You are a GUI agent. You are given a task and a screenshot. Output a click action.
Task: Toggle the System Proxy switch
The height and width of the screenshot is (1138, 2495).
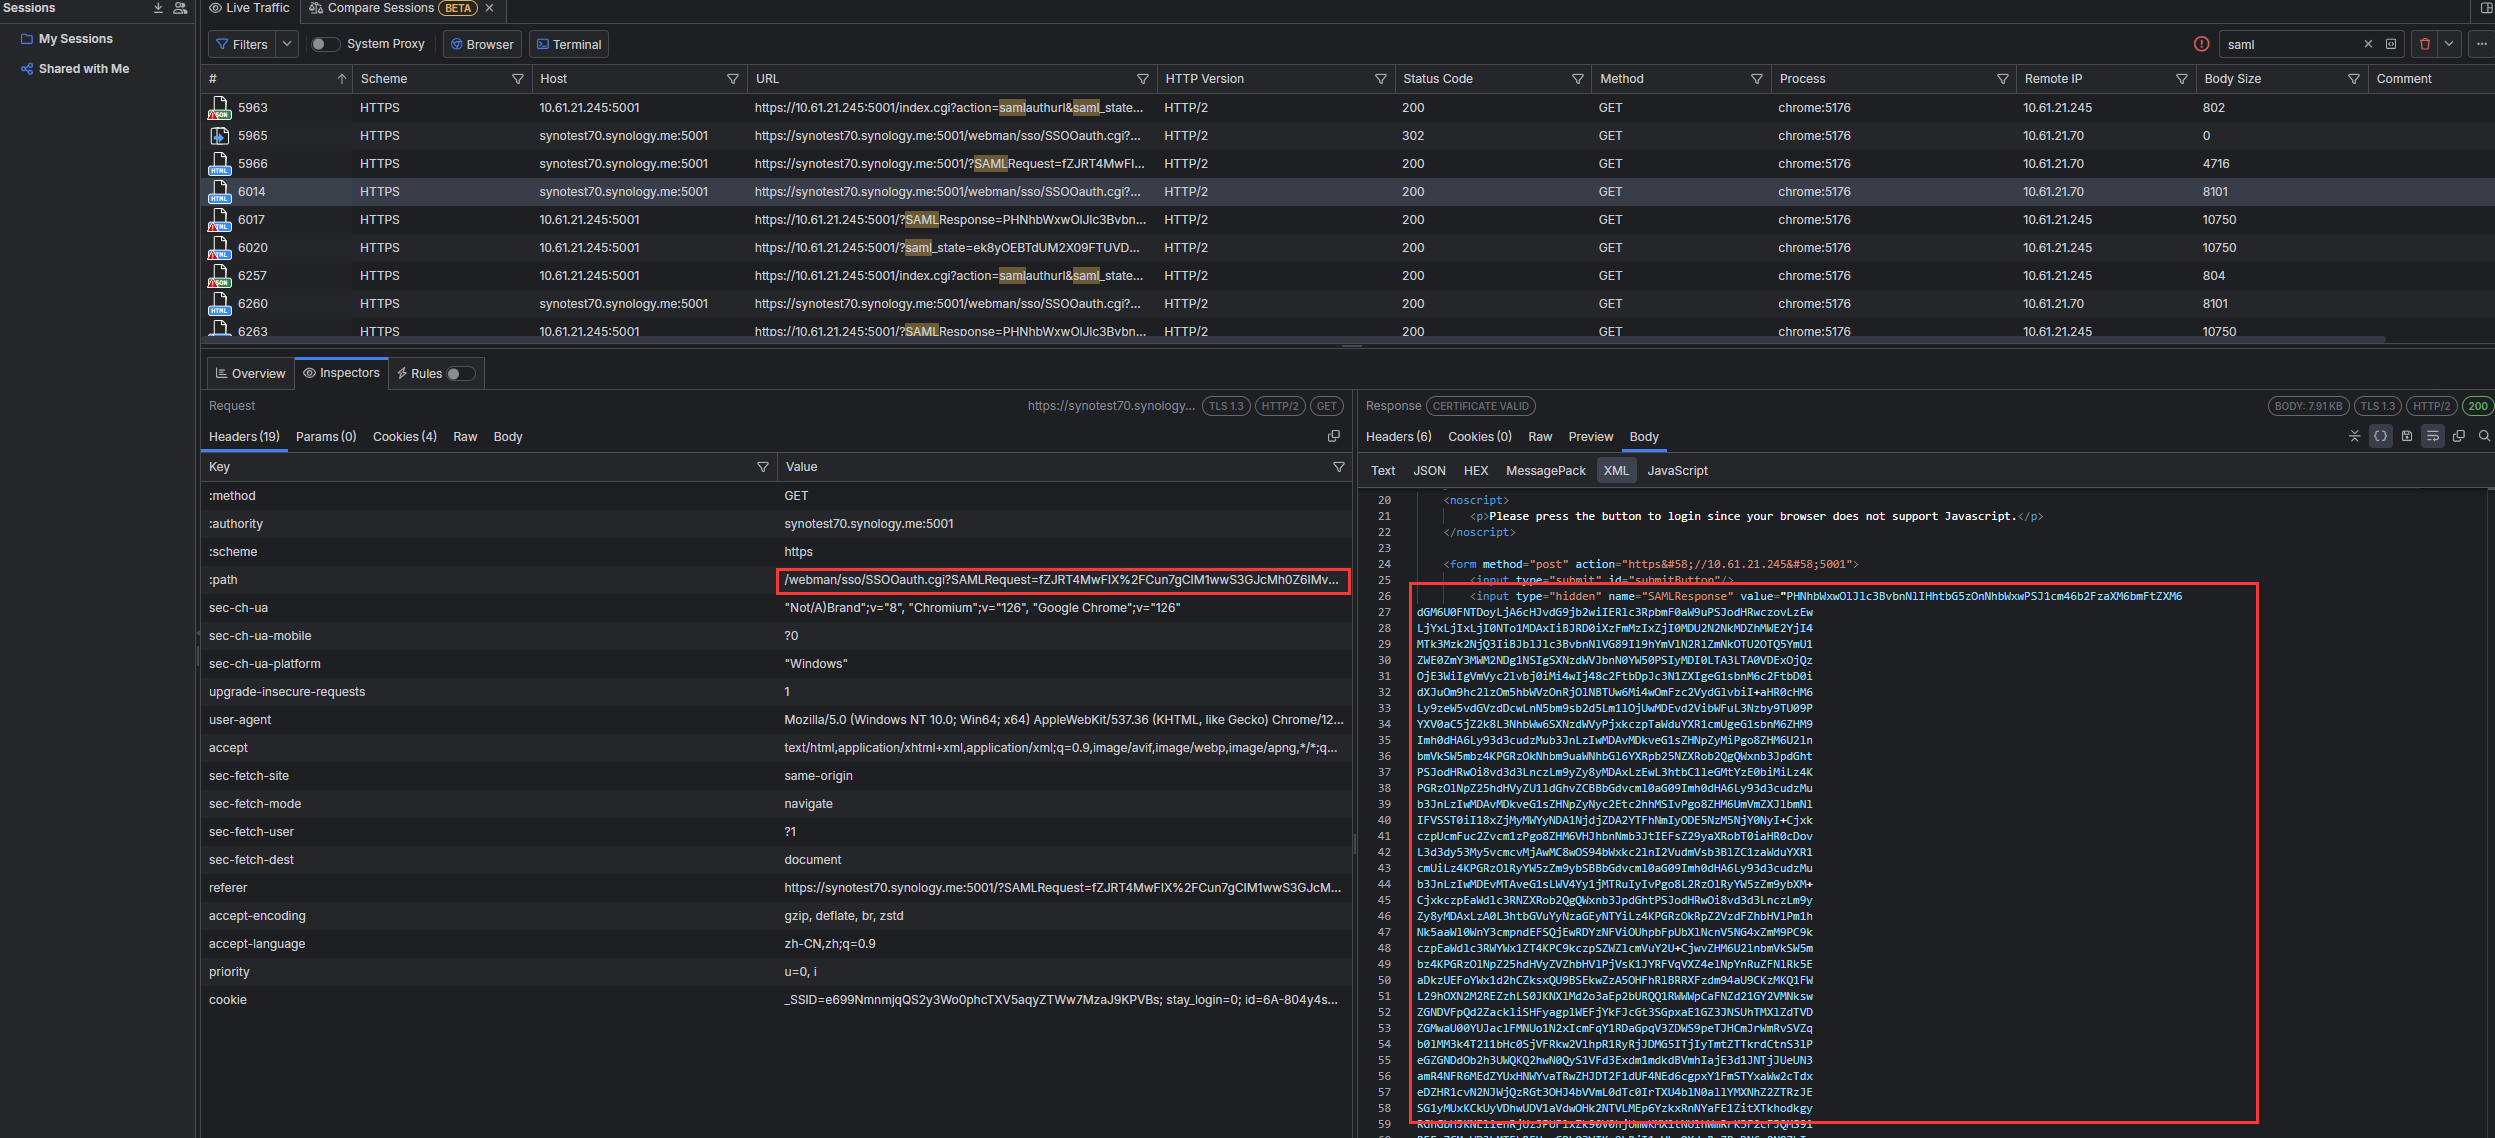point(324,44)
